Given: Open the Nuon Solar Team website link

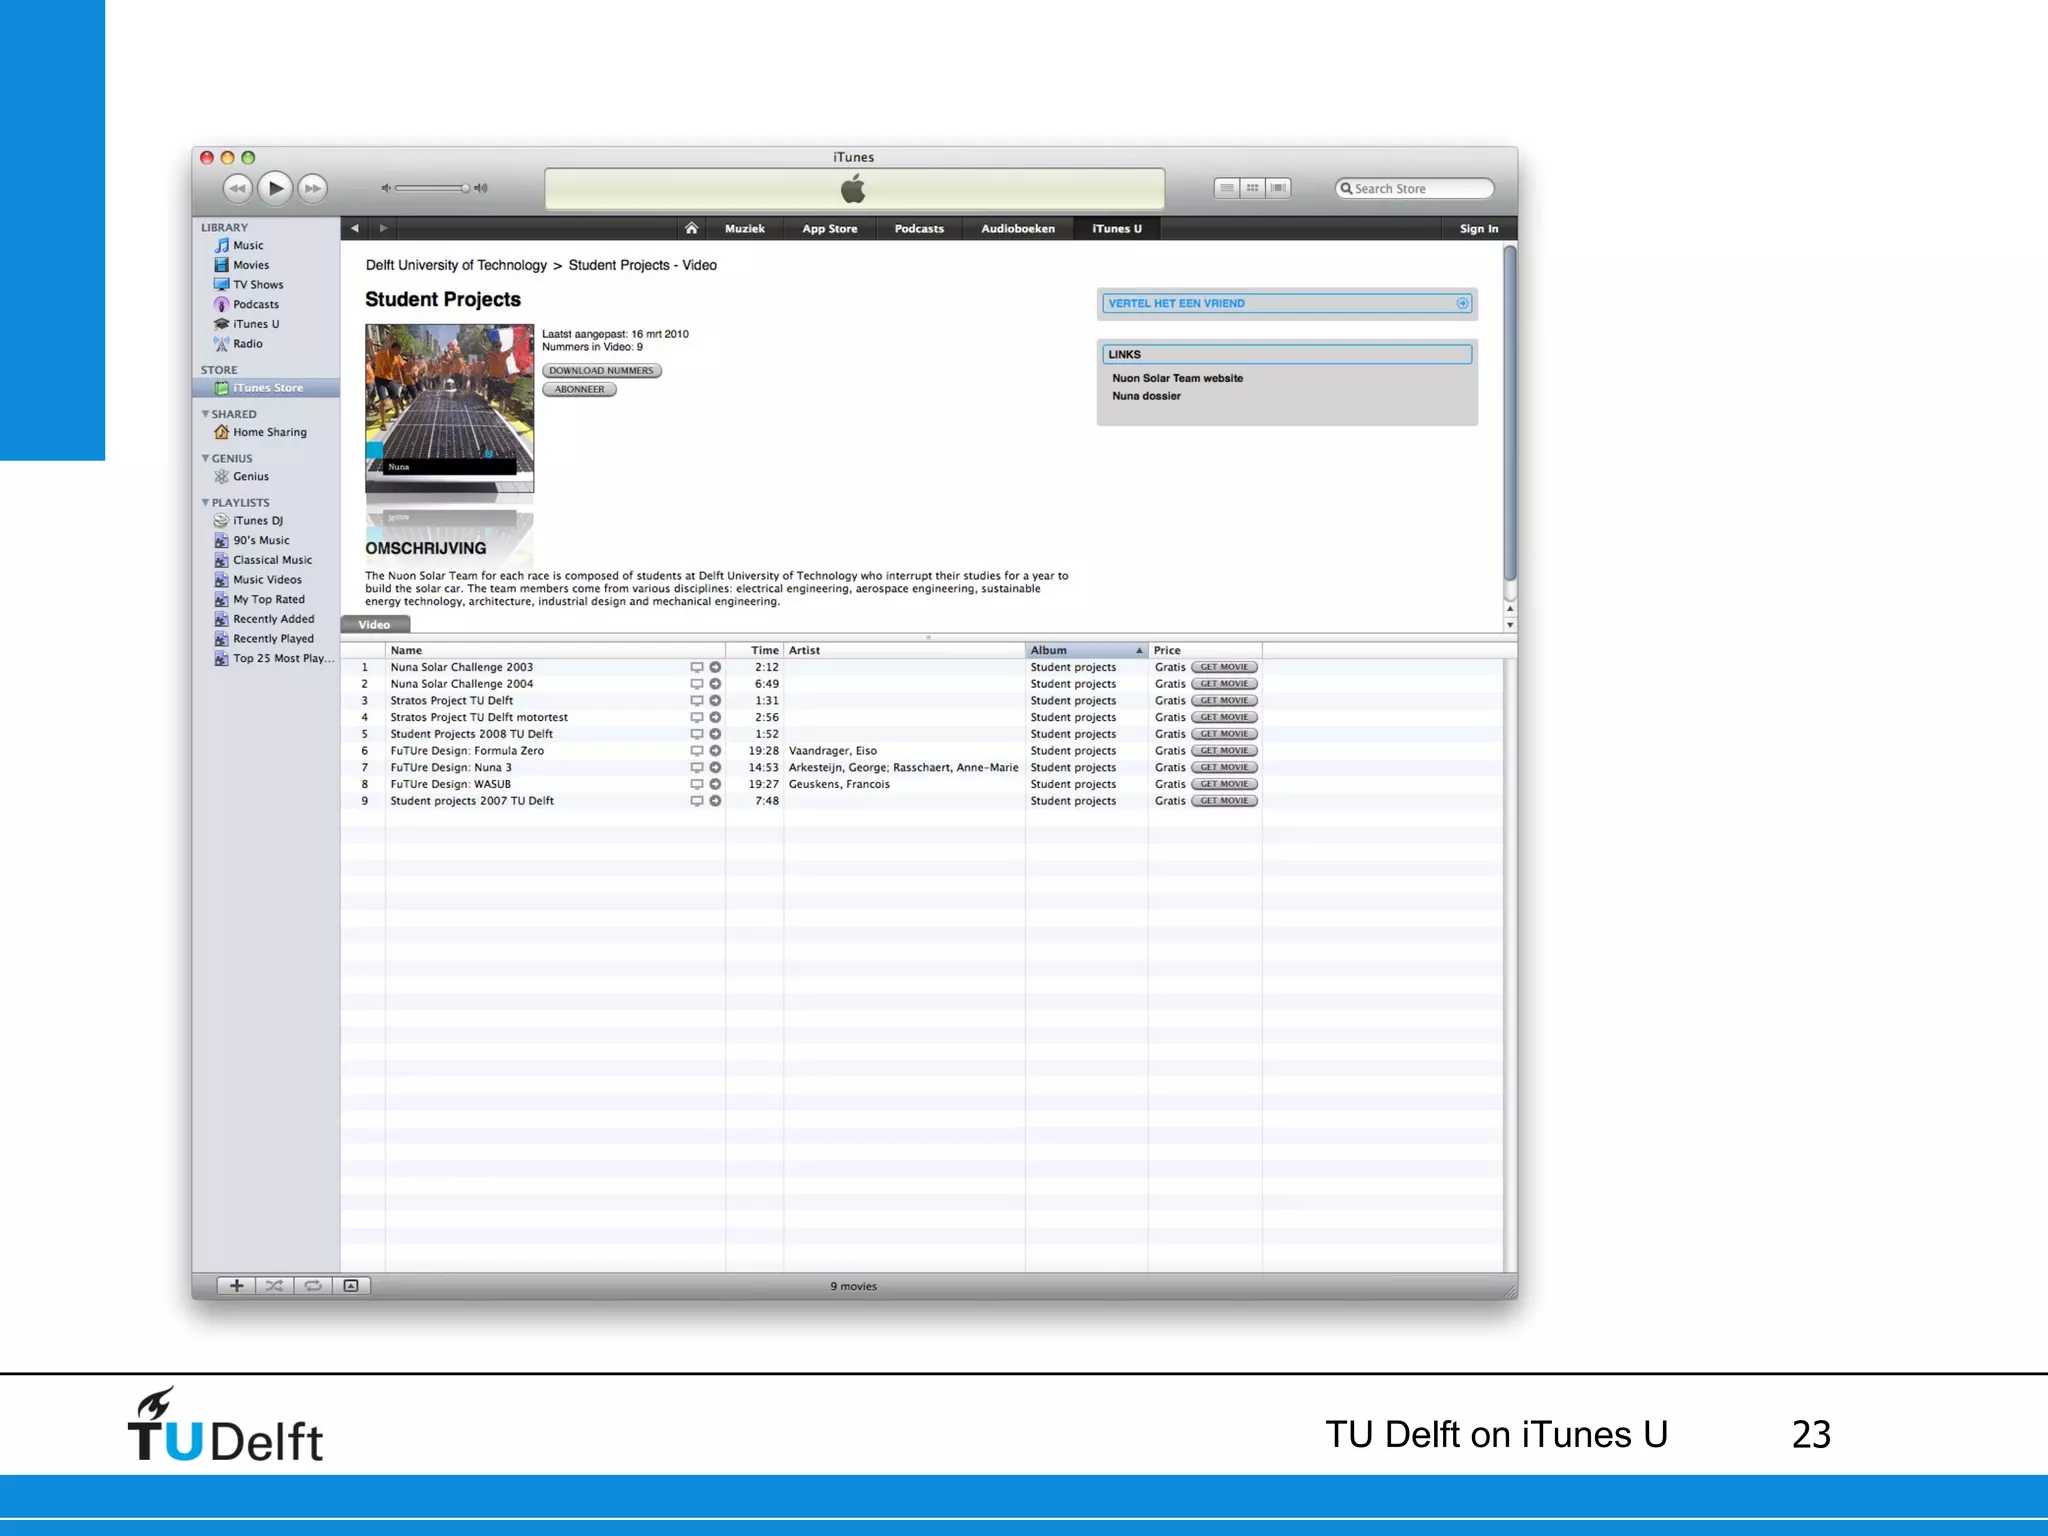Looking at the screenshot, I should (1177, 379).
